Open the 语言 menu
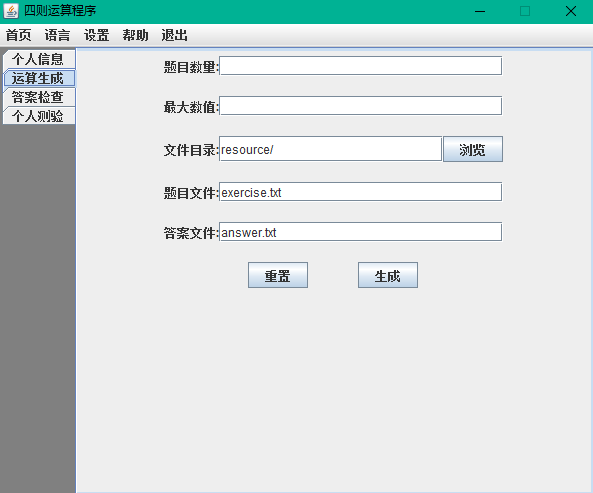This screenshot has height=493, width=593. (57, 35)
